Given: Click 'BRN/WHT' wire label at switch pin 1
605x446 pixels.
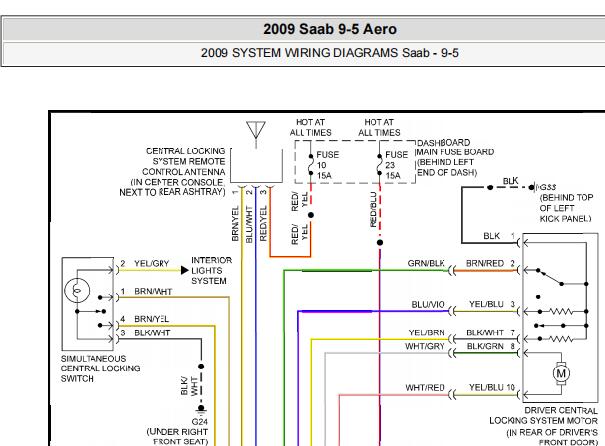Looking at the screenshot, I should point(153,292).
